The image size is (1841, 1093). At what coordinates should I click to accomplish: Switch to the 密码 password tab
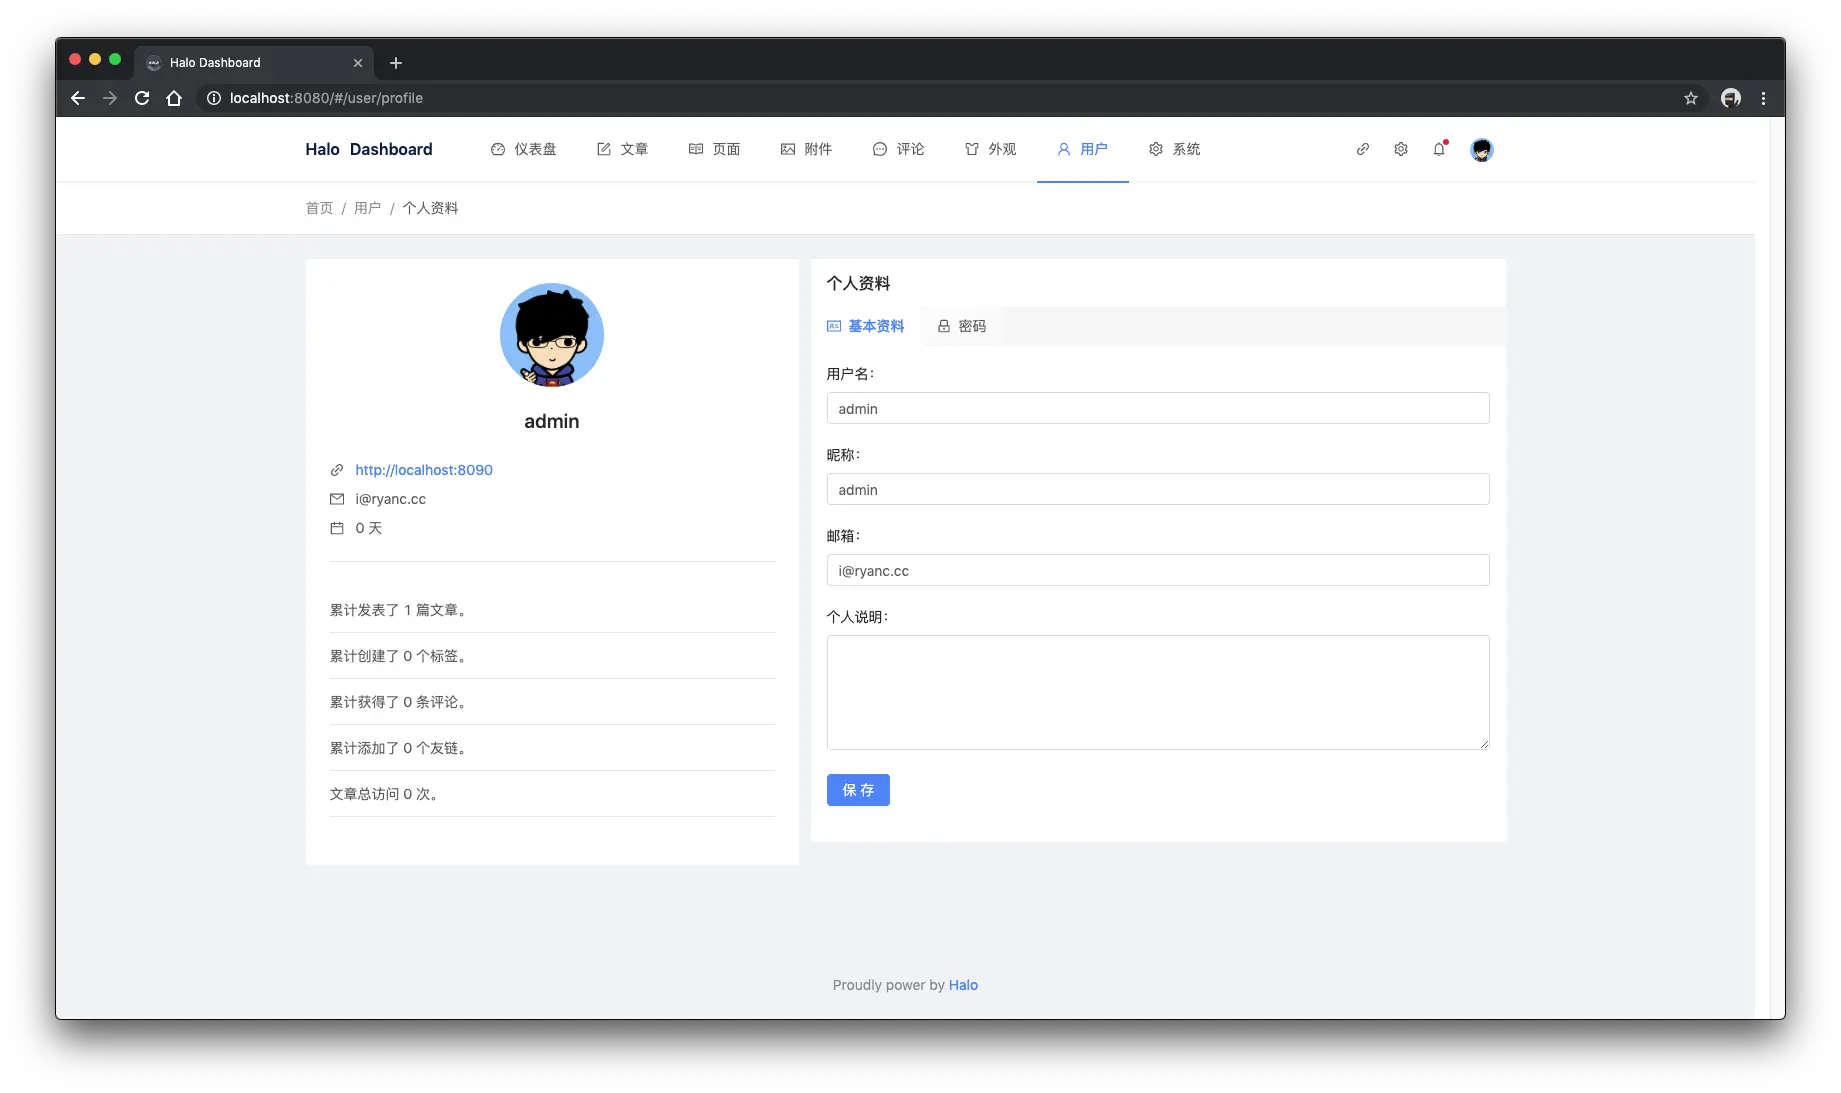coord(961,326)
